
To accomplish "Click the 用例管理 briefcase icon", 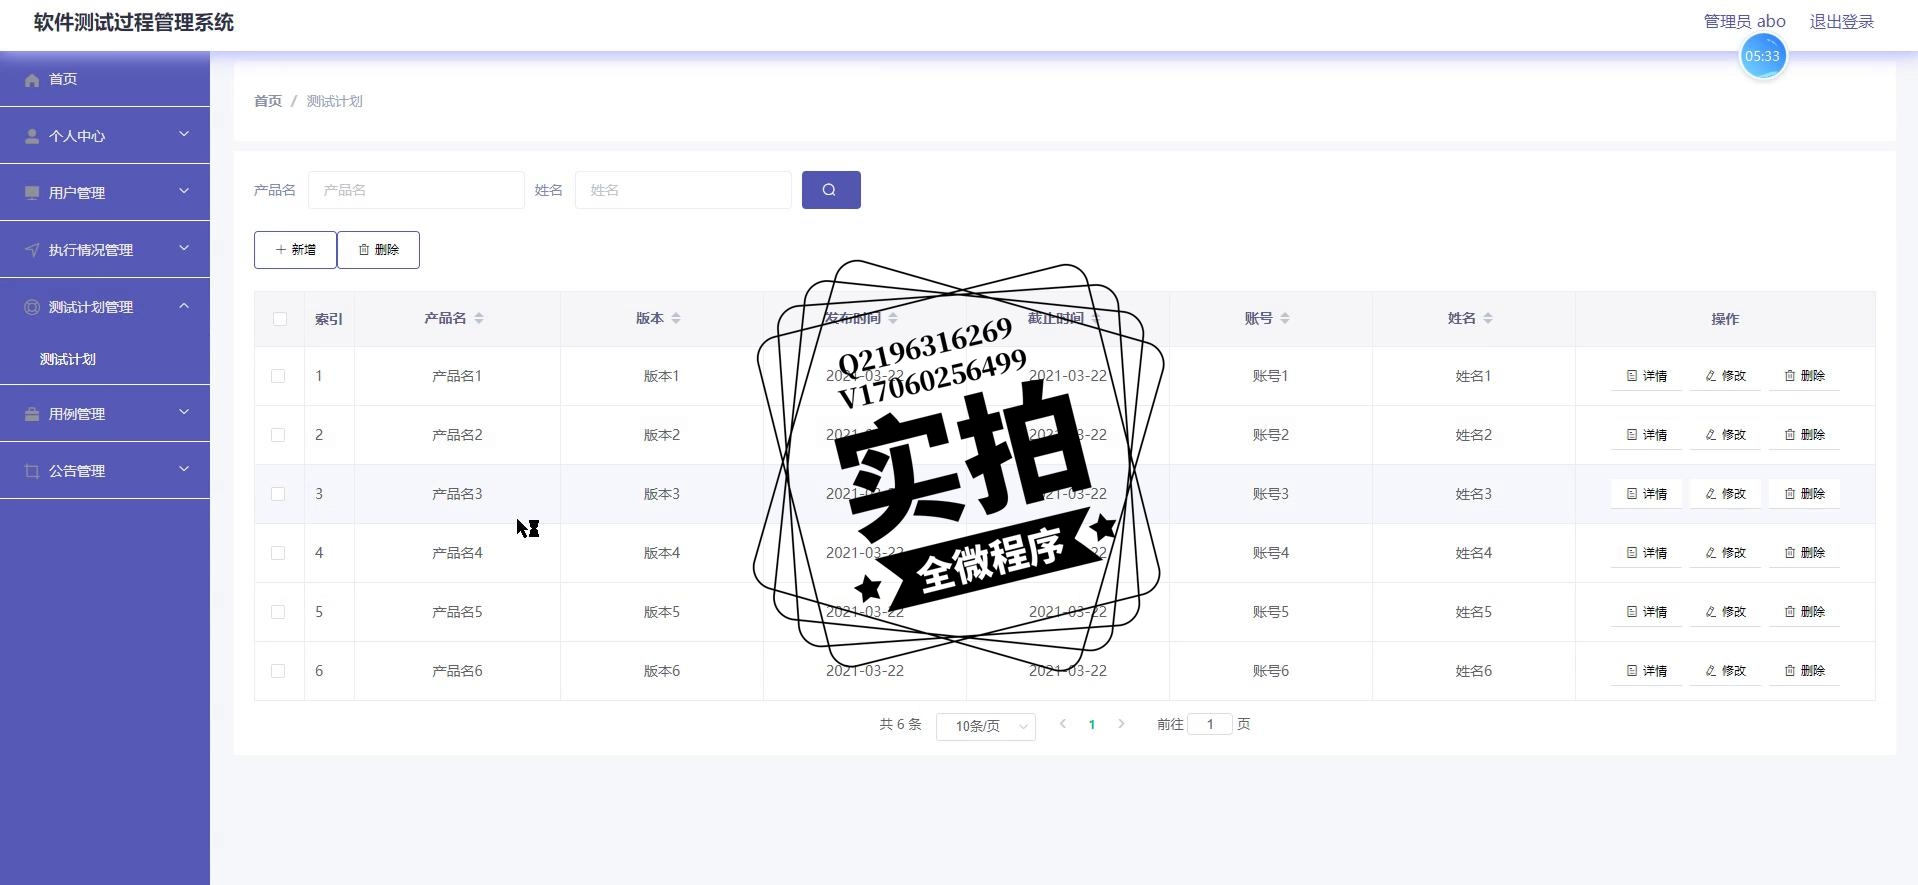I will coord(32,414).
